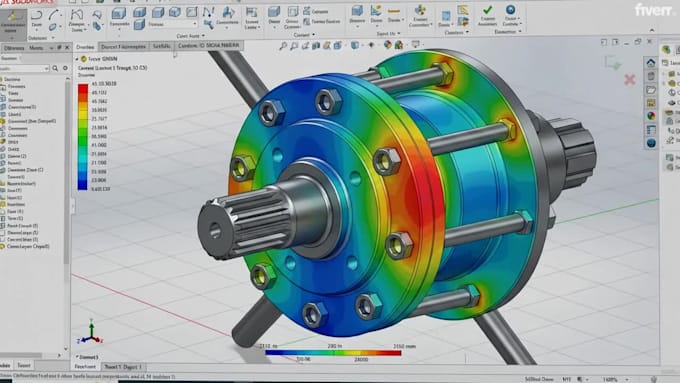Click the multicolor sphere appearance icon in view toolbar
This screenshot has height=383, width=680.
pyautogui.click(x=388, y=45)
